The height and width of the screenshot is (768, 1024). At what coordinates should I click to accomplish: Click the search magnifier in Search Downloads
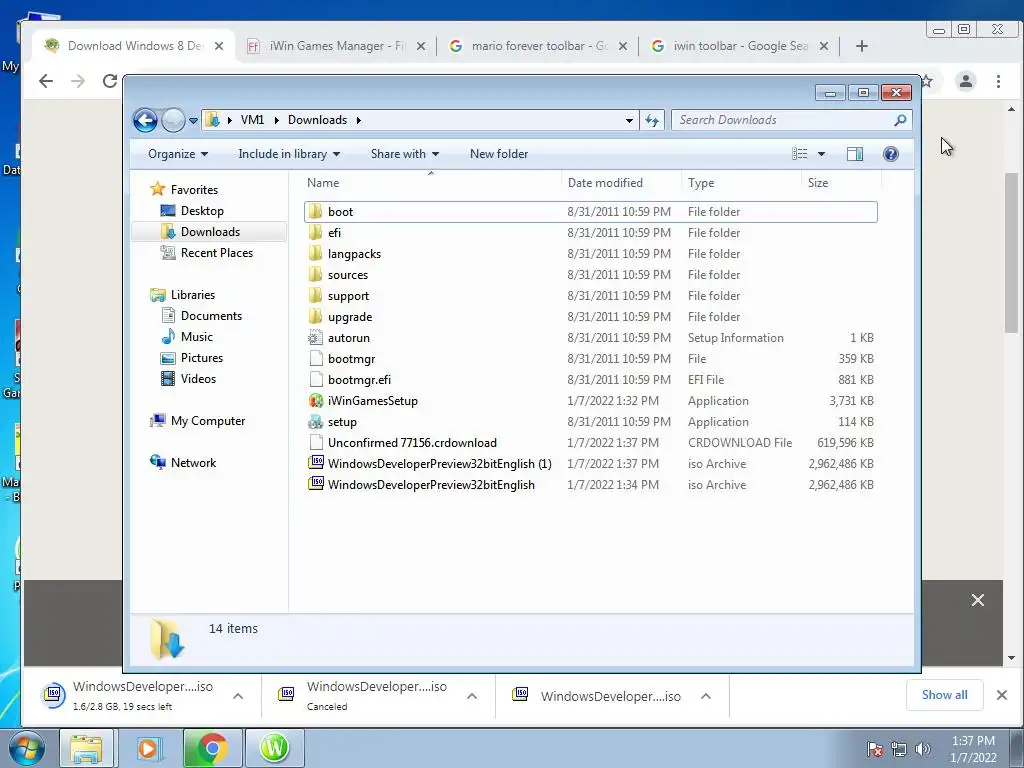click(x=900, y=120)
